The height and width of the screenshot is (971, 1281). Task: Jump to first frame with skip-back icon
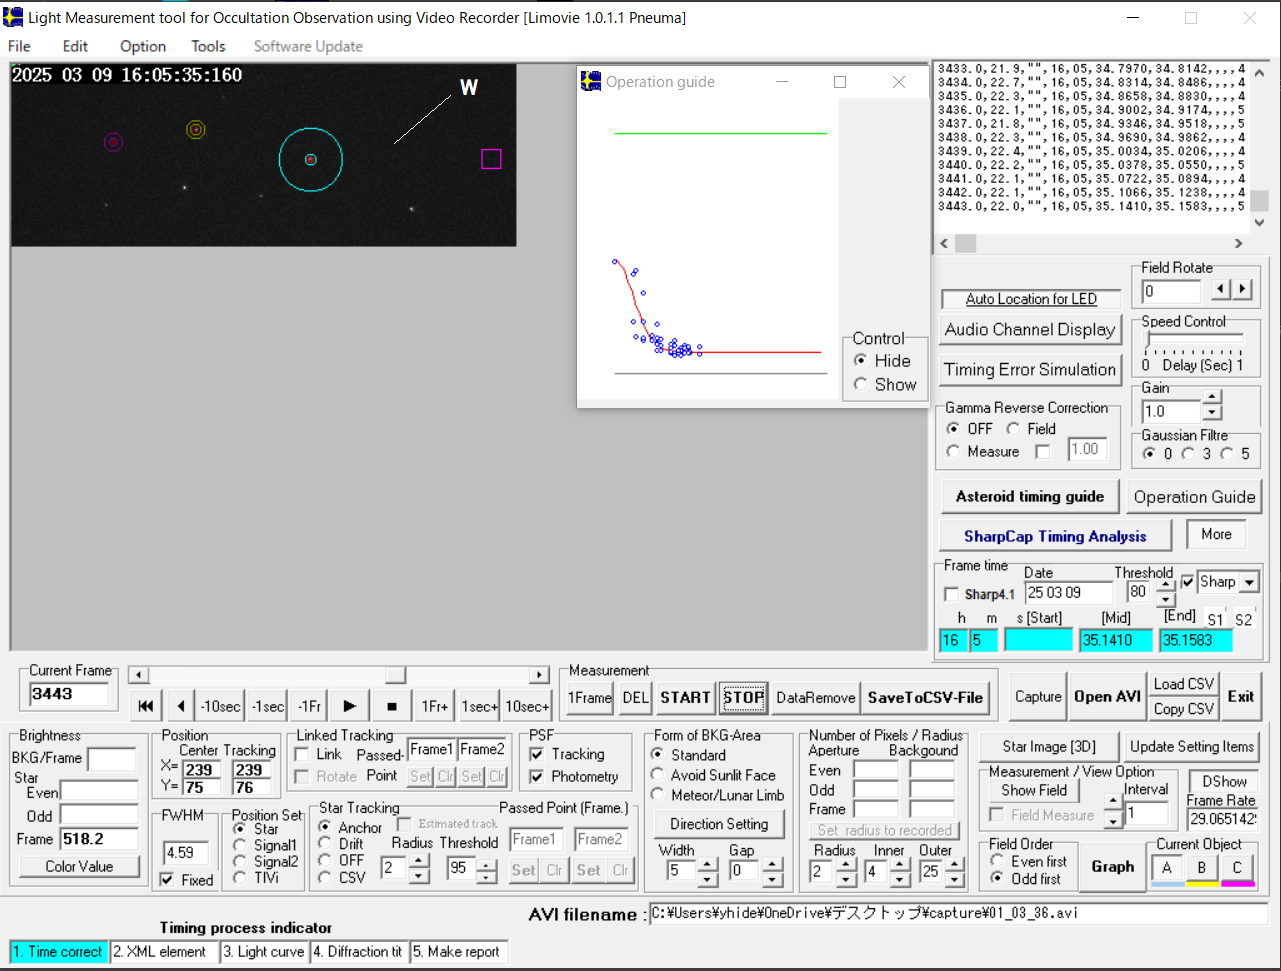pos(146,706)
